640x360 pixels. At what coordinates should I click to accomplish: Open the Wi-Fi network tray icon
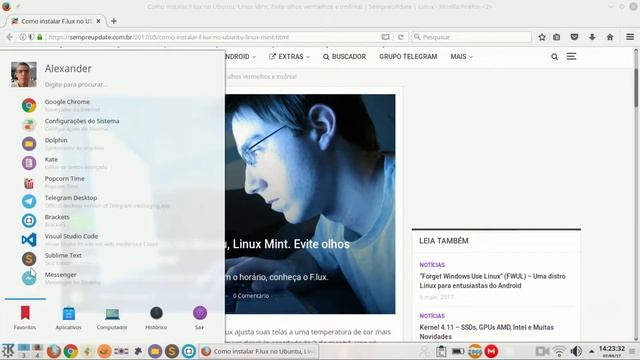[559, 351]
